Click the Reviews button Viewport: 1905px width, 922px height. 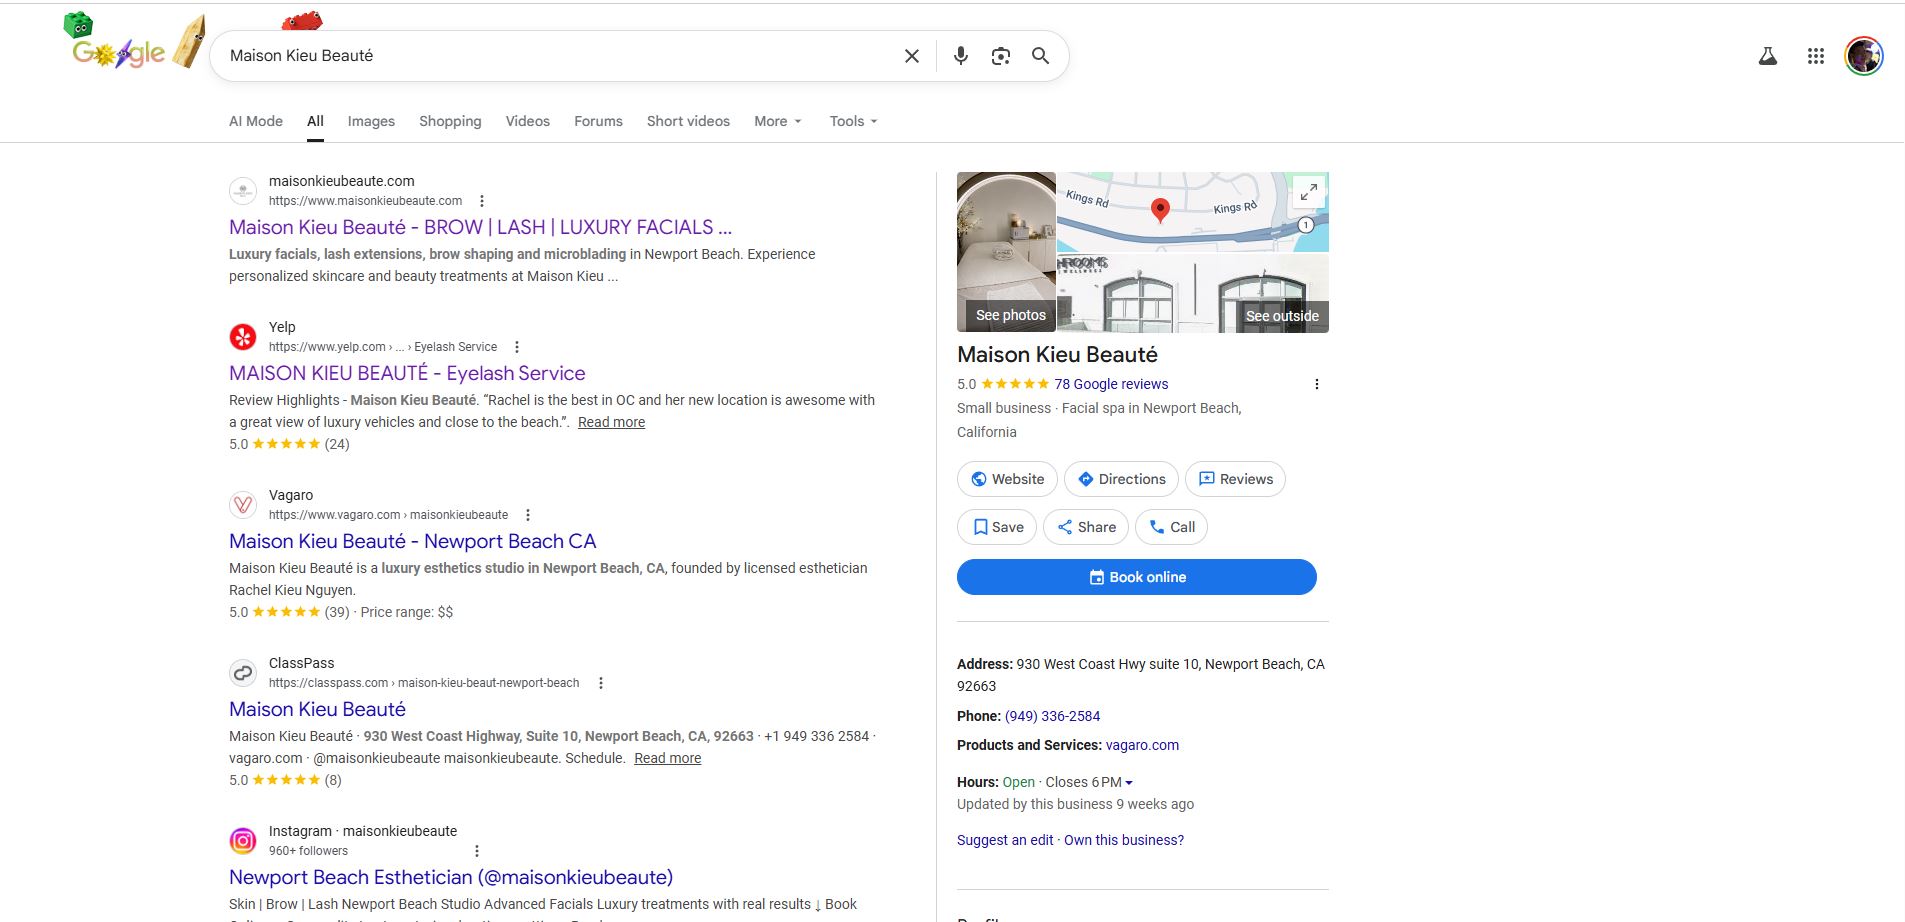[x=1235, y=479]
